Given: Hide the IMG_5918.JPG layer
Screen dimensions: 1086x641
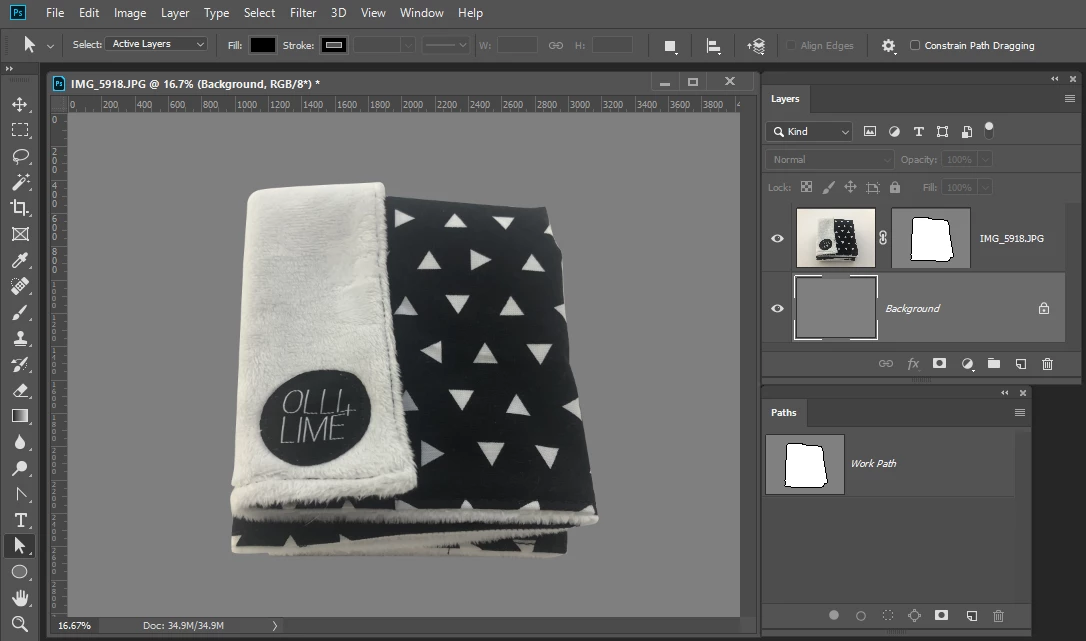Looking at the screenshot, I should pyautogui.click(x=777, y=238).
